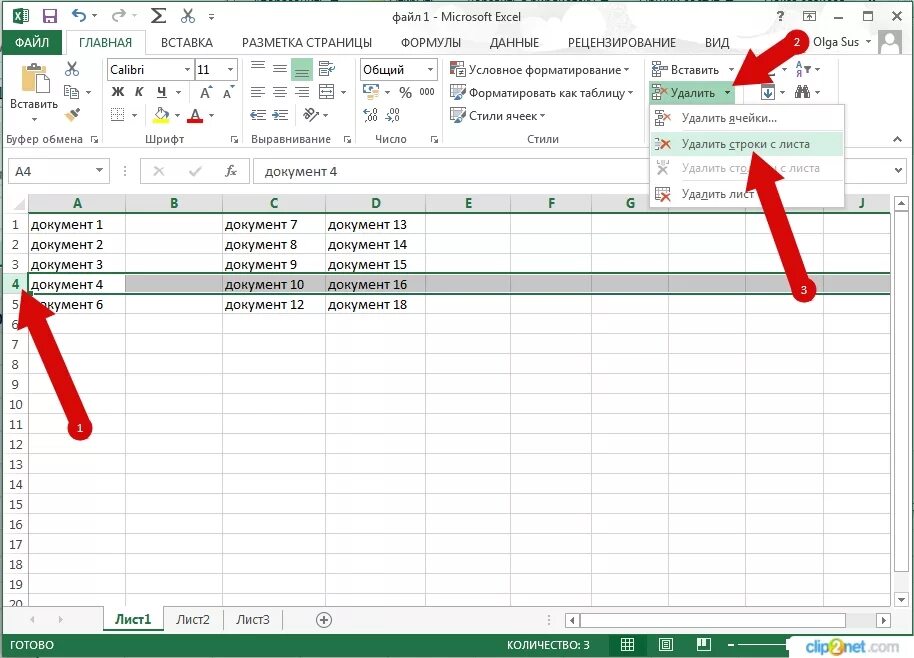Open Условное форматирование menu
This screenshot has height=658, width=914.
coord(540,69)
